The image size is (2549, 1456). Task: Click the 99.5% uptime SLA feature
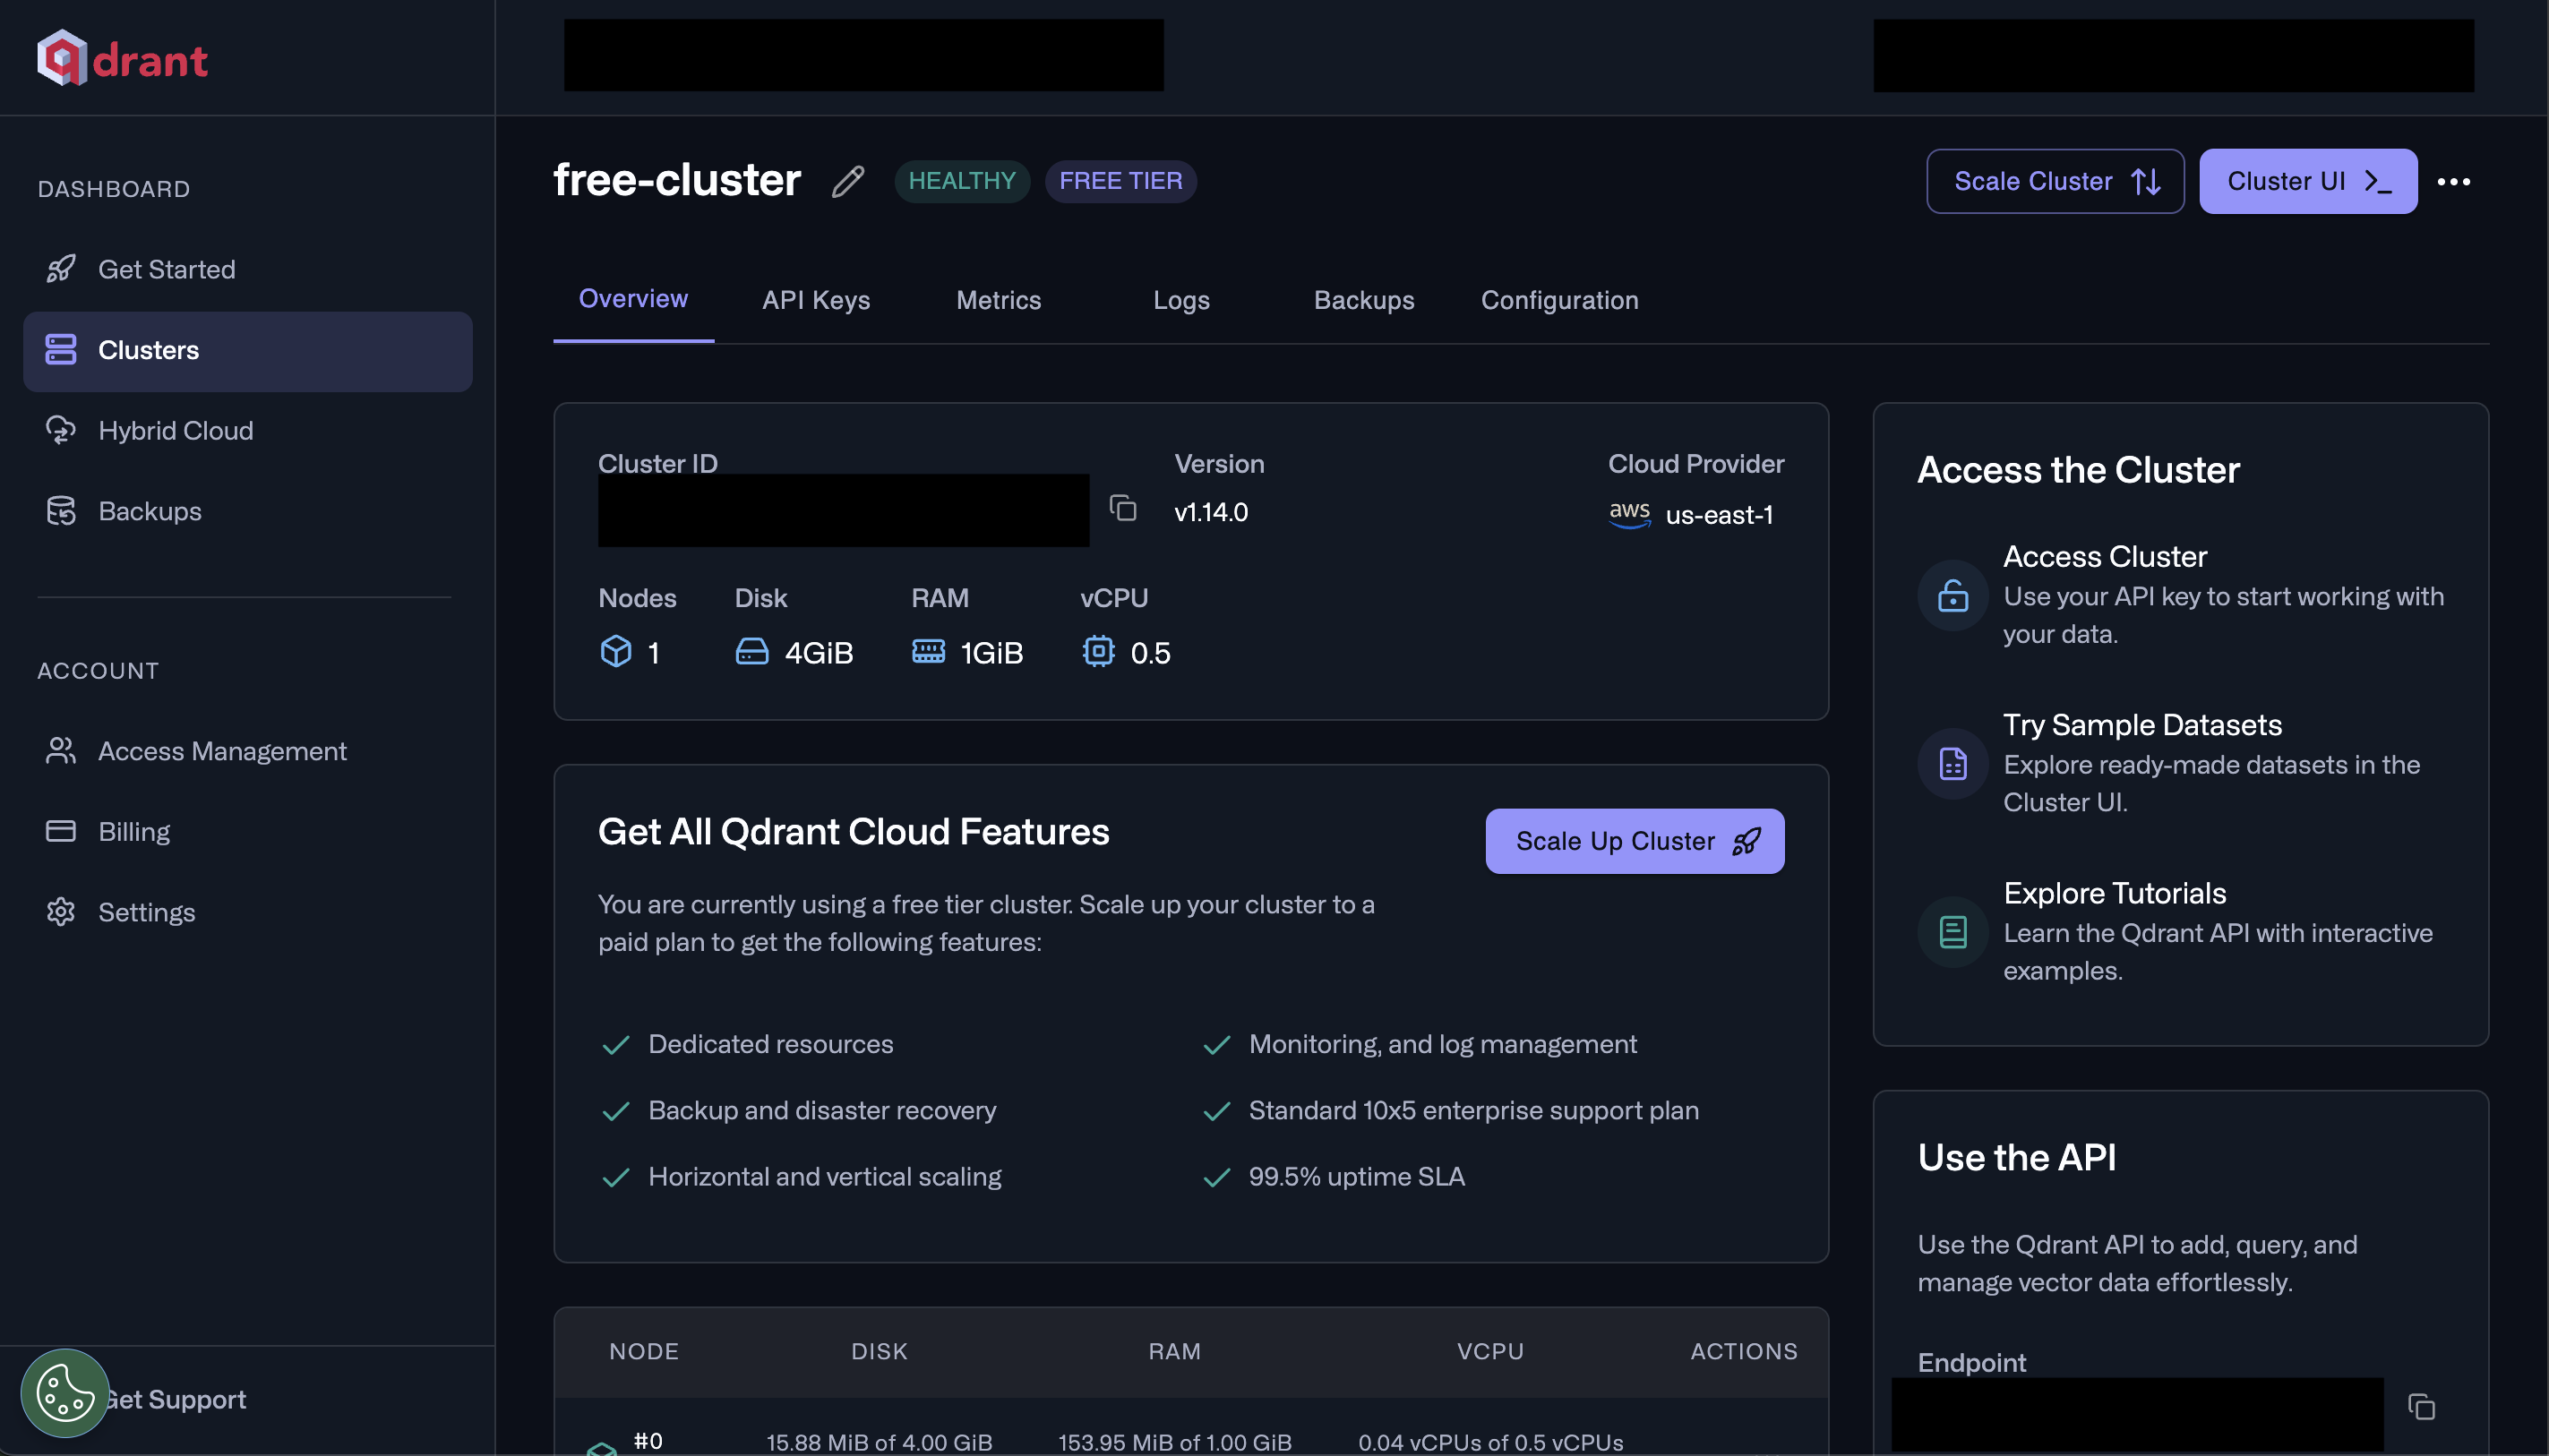point(1356,1176)
